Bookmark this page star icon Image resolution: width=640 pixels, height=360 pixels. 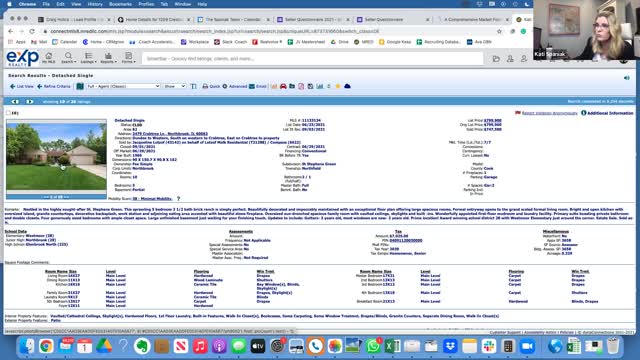click(x=499, y=31)
